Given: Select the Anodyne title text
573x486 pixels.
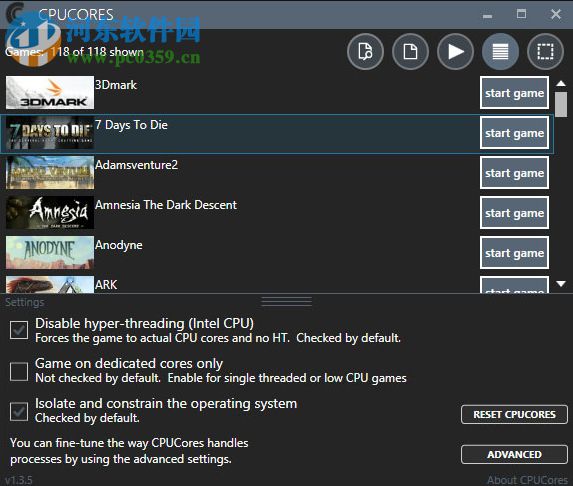Looking at the screenshot, I should tap(119, 245).
